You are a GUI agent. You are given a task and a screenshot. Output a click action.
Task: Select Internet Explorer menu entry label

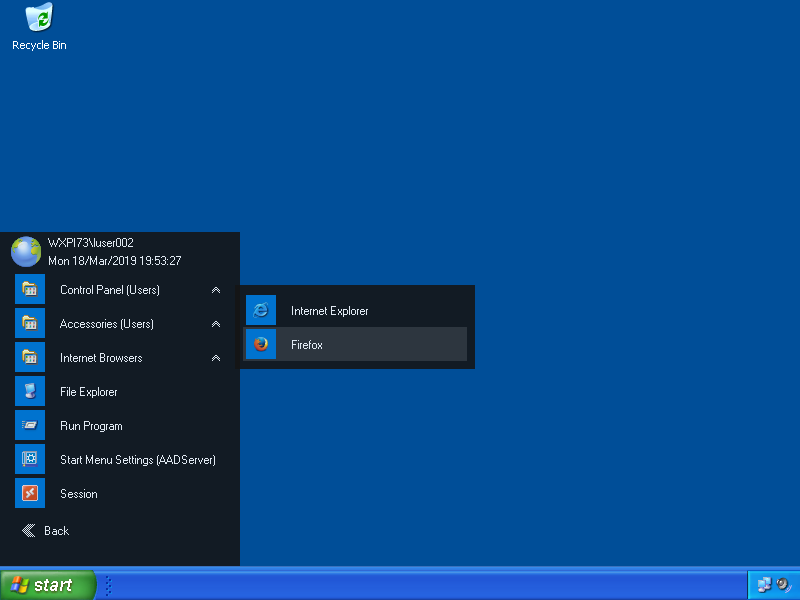click(329, 311)
